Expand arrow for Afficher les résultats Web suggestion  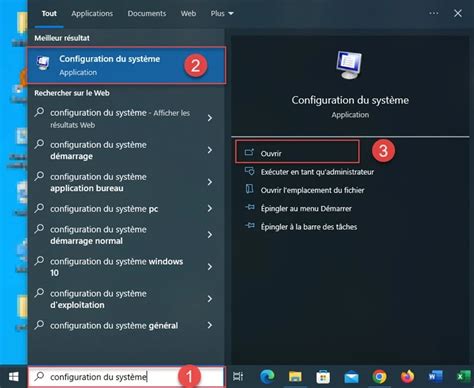[x=210, y=118]
